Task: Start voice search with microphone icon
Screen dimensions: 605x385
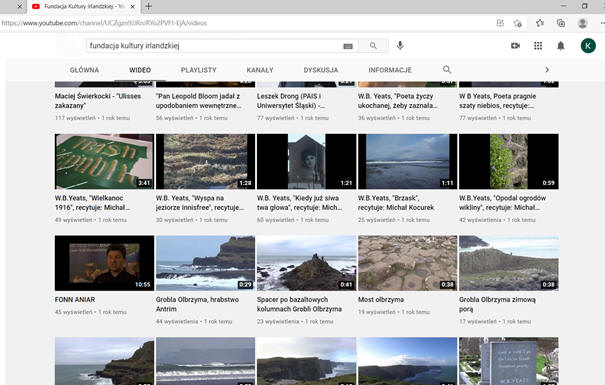Action: click(400, 46)
